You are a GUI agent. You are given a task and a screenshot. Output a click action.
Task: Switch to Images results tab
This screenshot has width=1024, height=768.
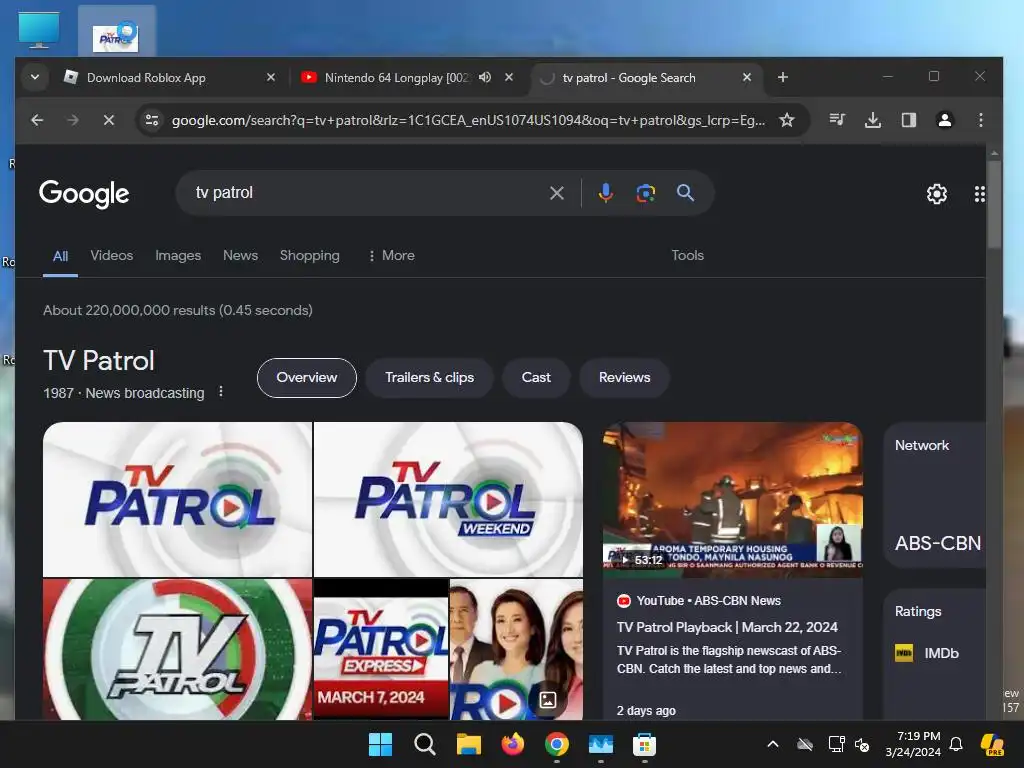pos(178,255)
